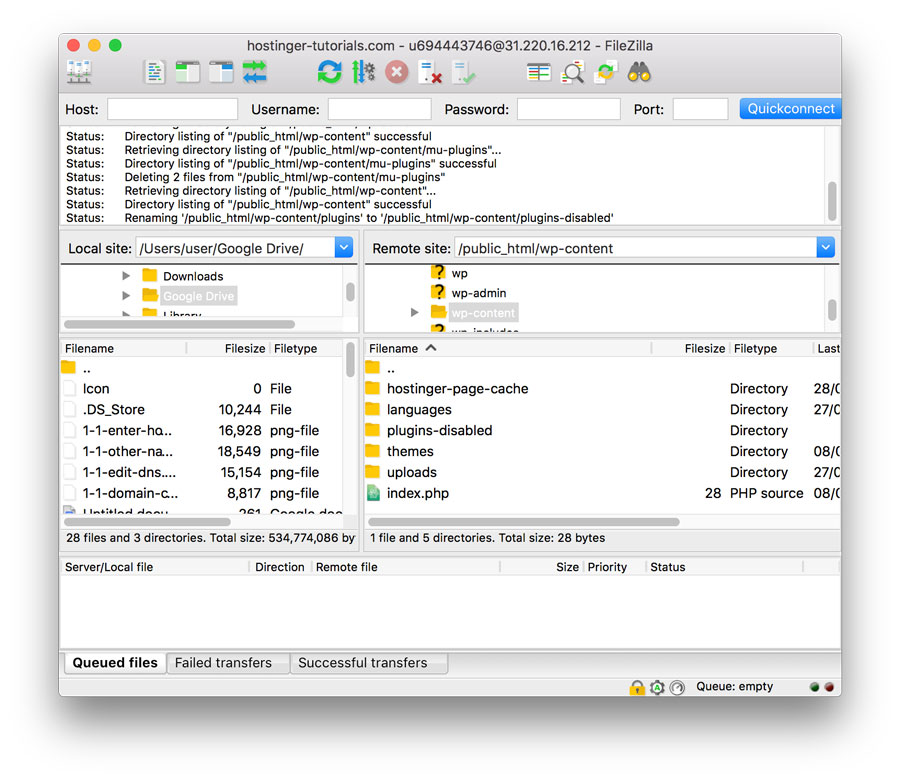
Task: Toggle processing of transfer queue
Action: (363, 72)
